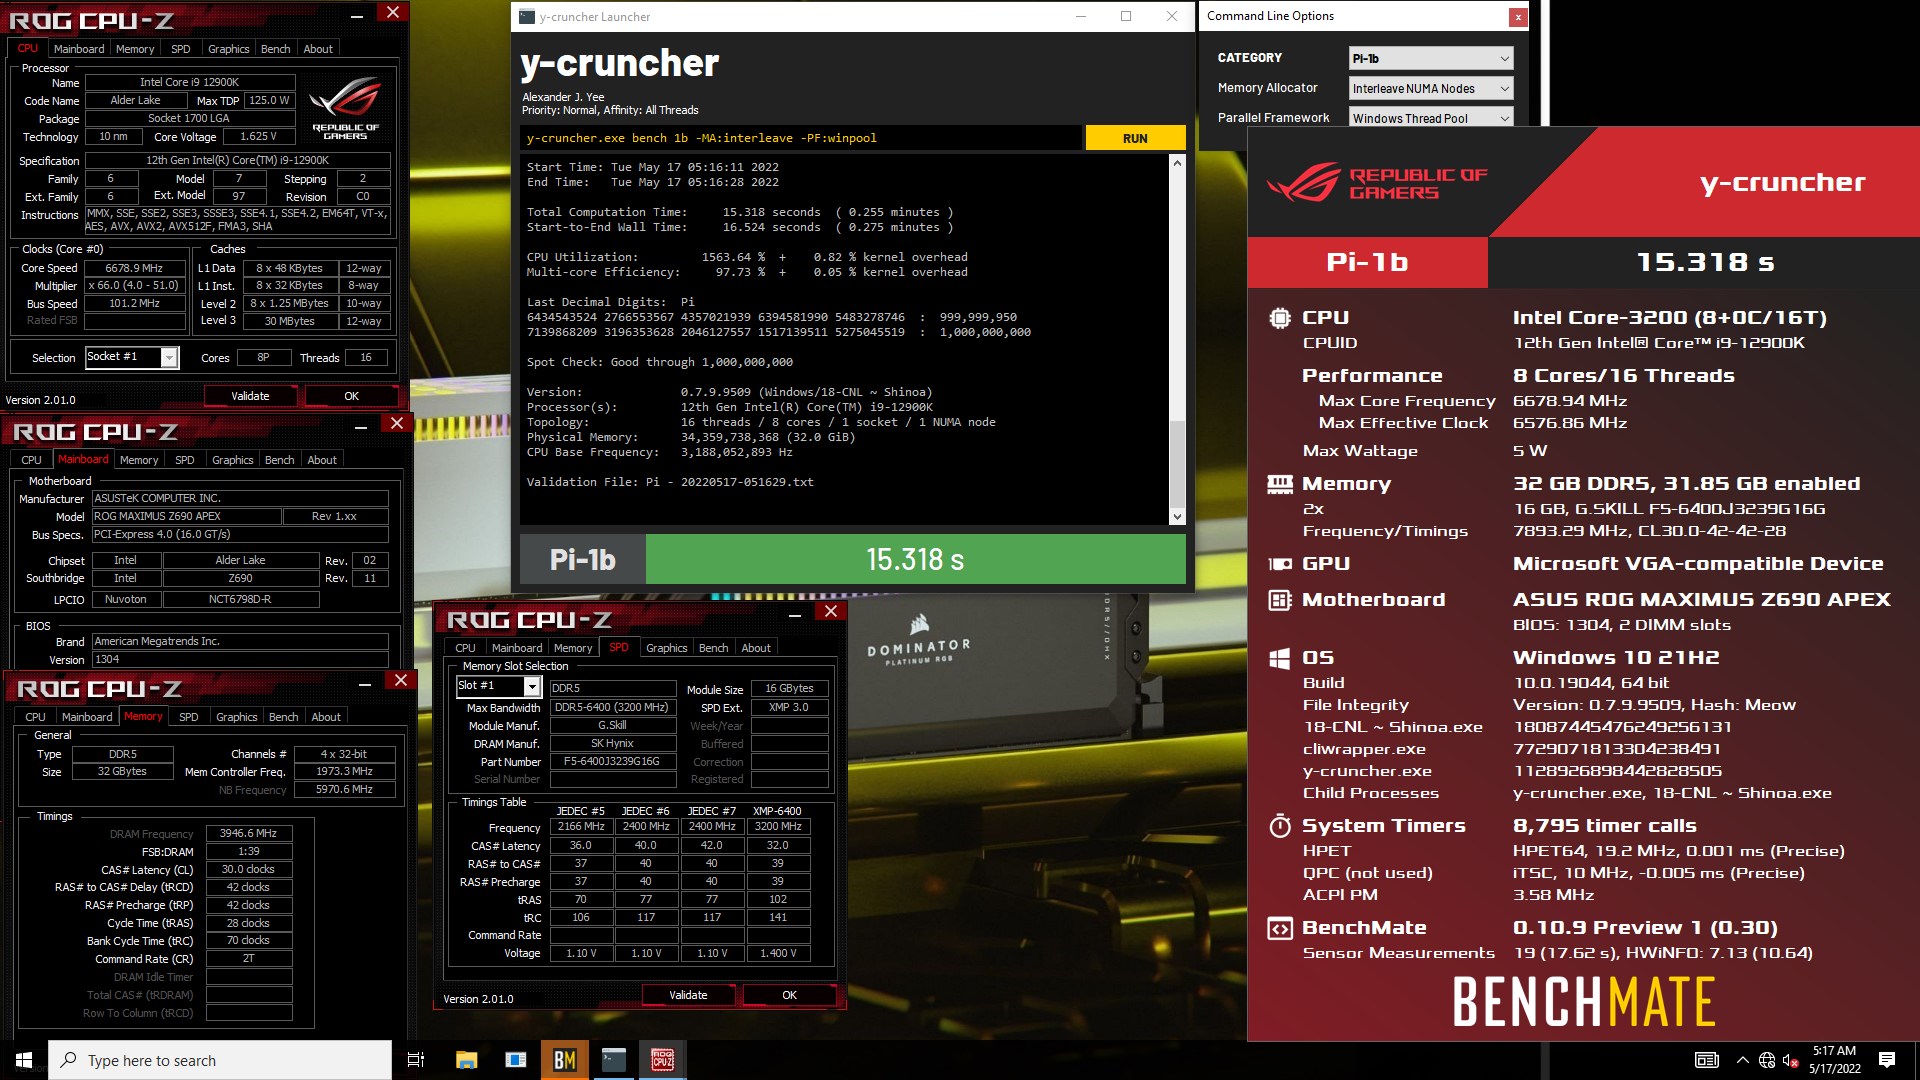Click the System Timers stopwatch icon
Viewport: 1920px width, 1080px height.
(x=1279, y=826)
